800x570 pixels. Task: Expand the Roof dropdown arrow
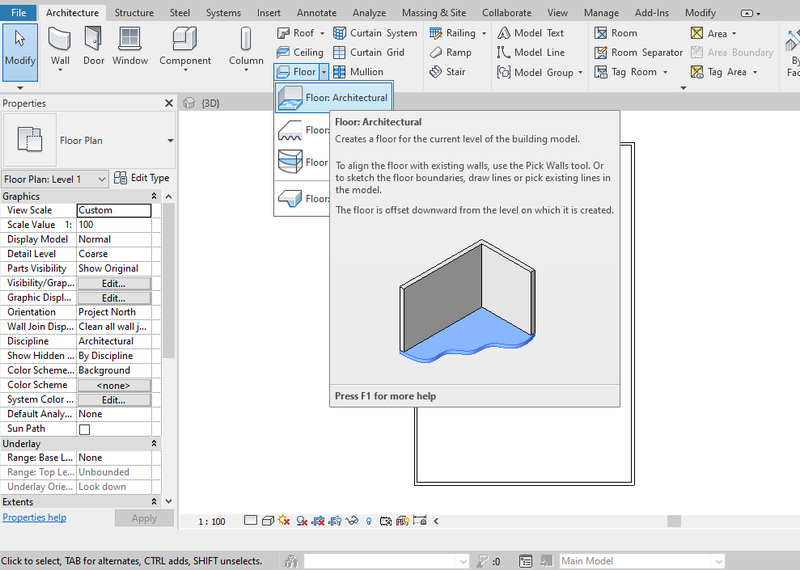point(322,33)
